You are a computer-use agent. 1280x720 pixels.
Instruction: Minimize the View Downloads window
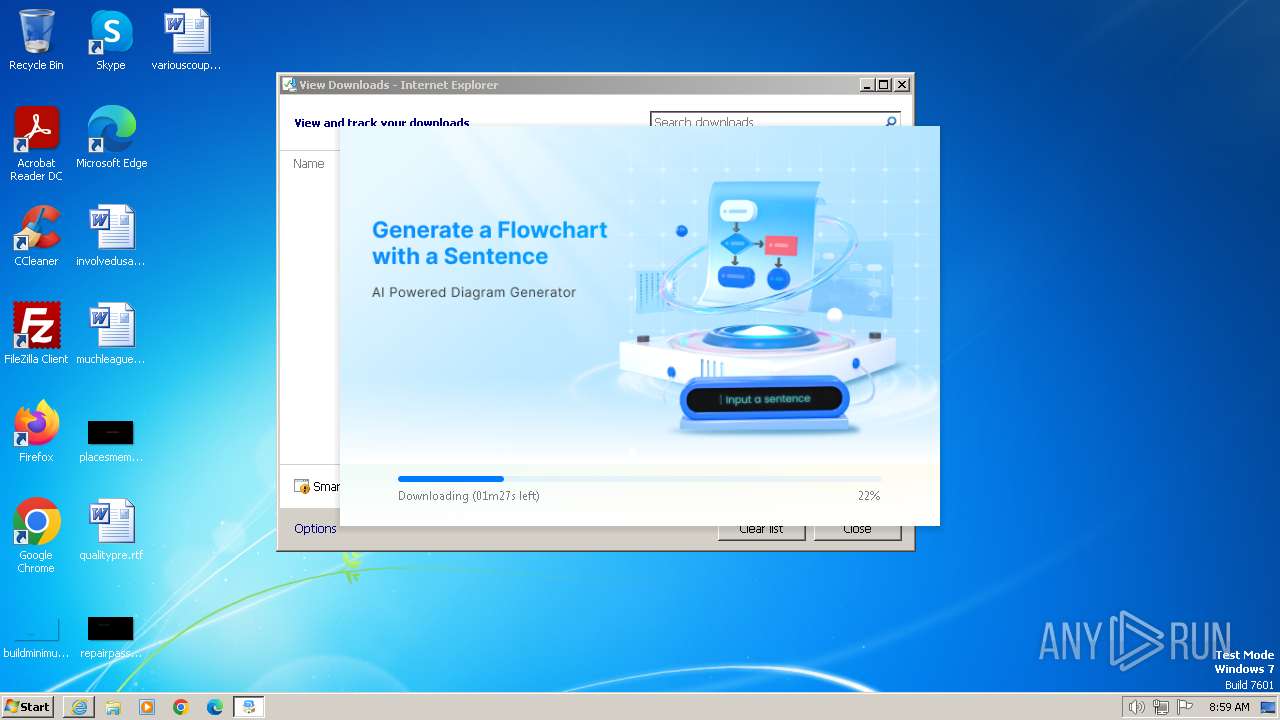pos(867,85)
